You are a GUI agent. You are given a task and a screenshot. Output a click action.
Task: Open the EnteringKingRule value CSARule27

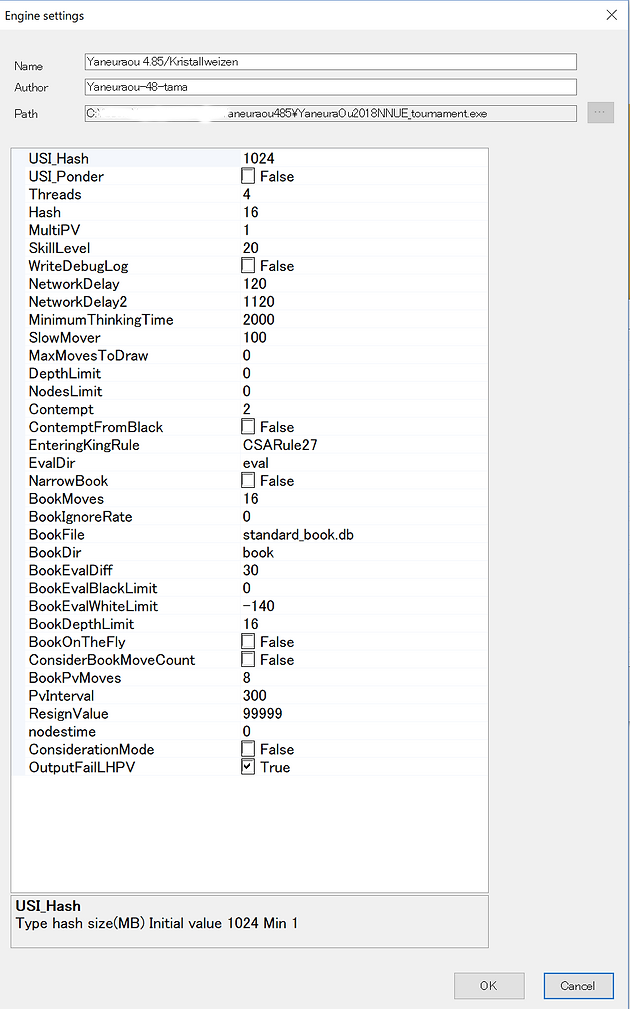[280, 445]
